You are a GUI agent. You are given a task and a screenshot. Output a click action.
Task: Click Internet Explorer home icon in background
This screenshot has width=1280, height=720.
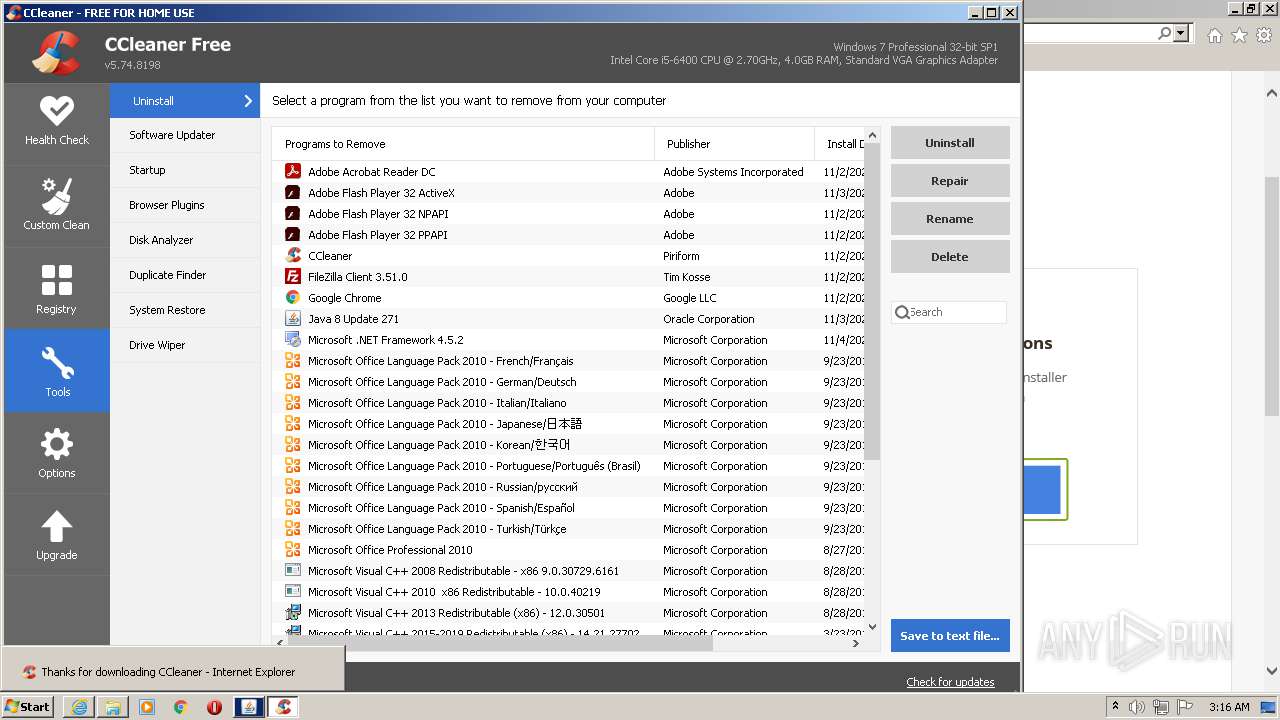(1214, 35)
